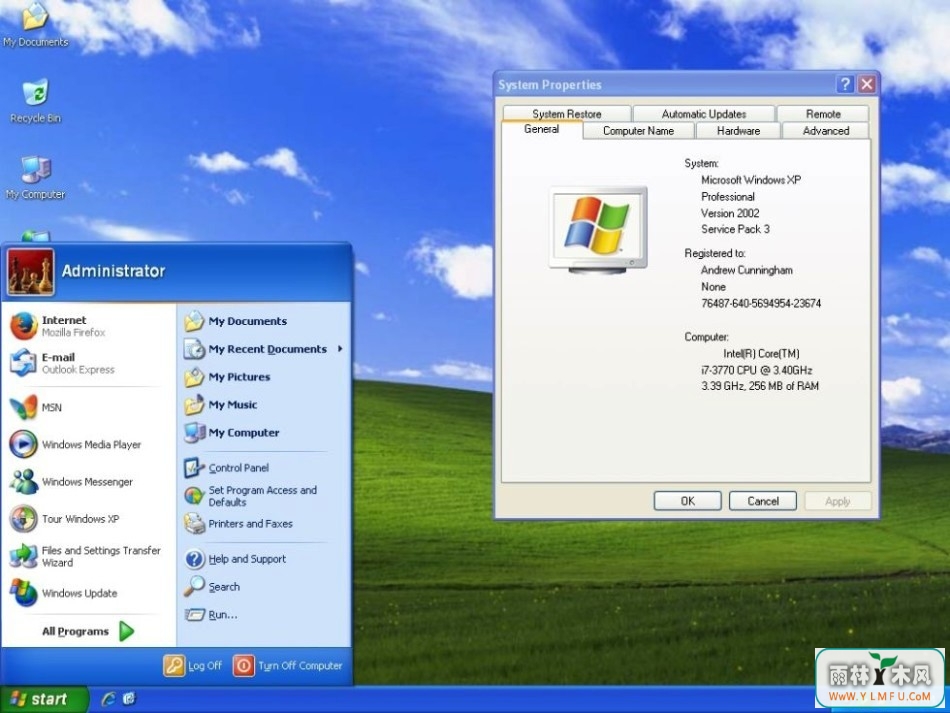
Task: Switch to Remote tab
Action: click(823, 114)
